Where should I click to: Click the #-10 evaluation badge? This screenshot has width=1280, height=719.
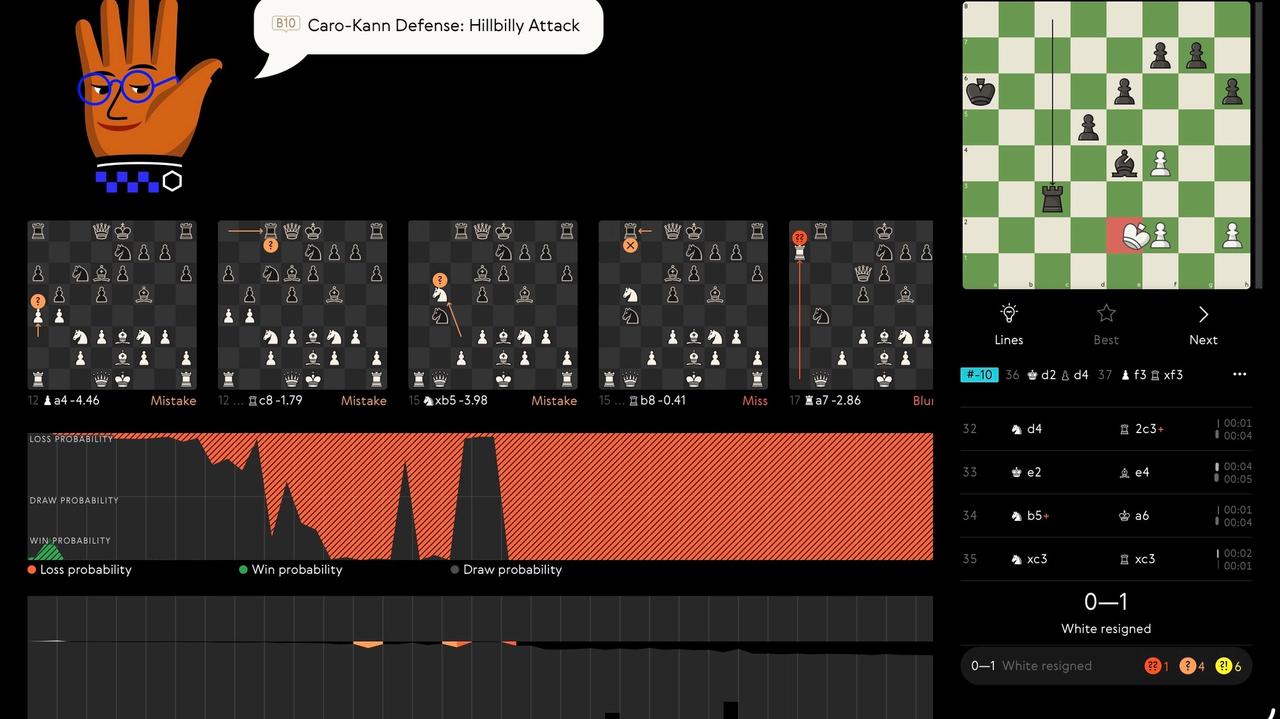(978, 375)
